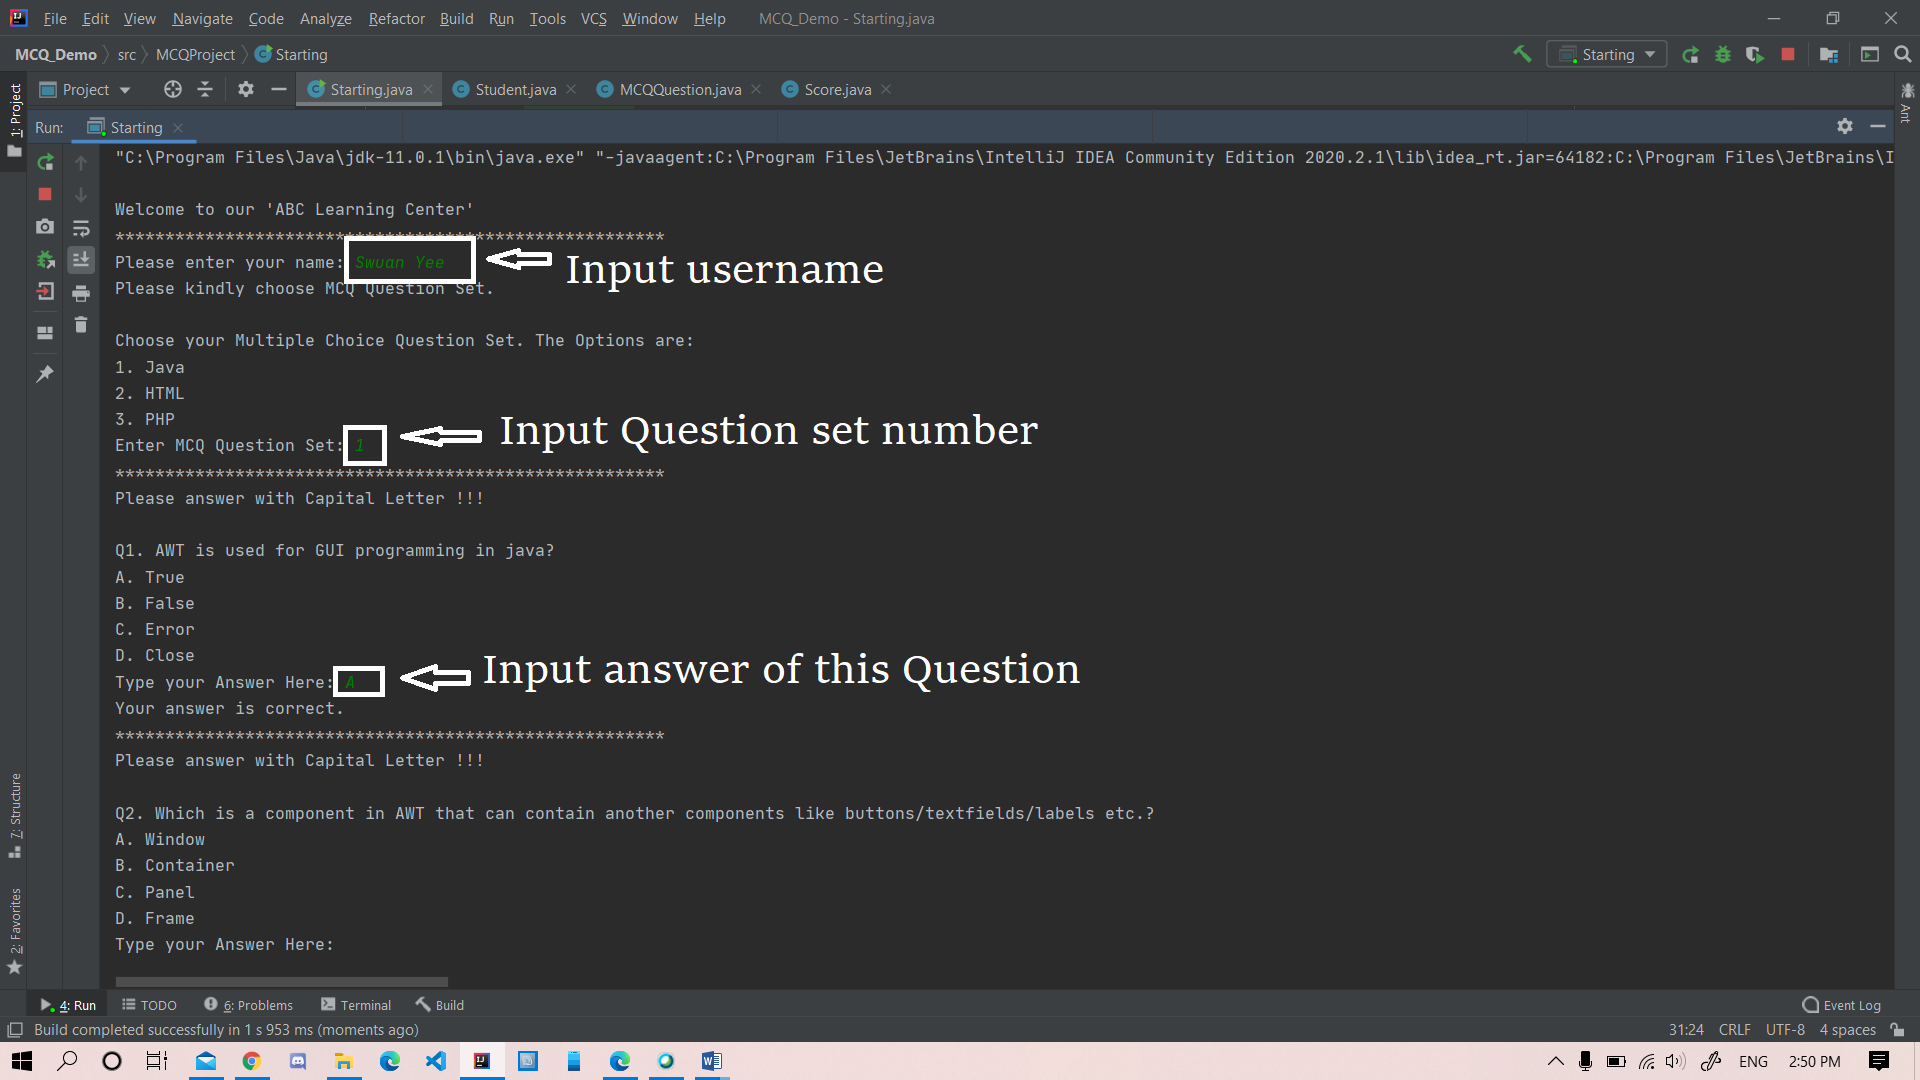Viewport: 1920px width, 1080px height.
Task: Open the Terminal tool window button
Action: [356, 1005]
